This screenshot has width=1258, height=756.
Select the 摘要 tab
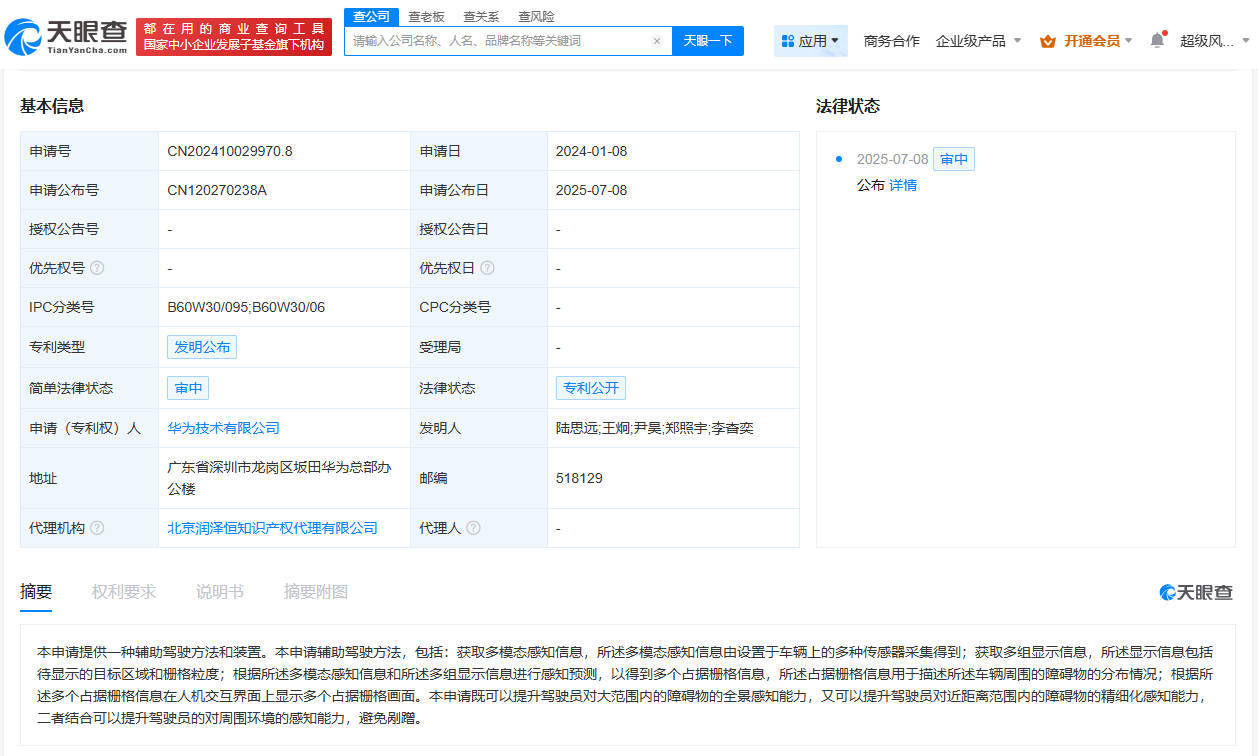[36, 592]
